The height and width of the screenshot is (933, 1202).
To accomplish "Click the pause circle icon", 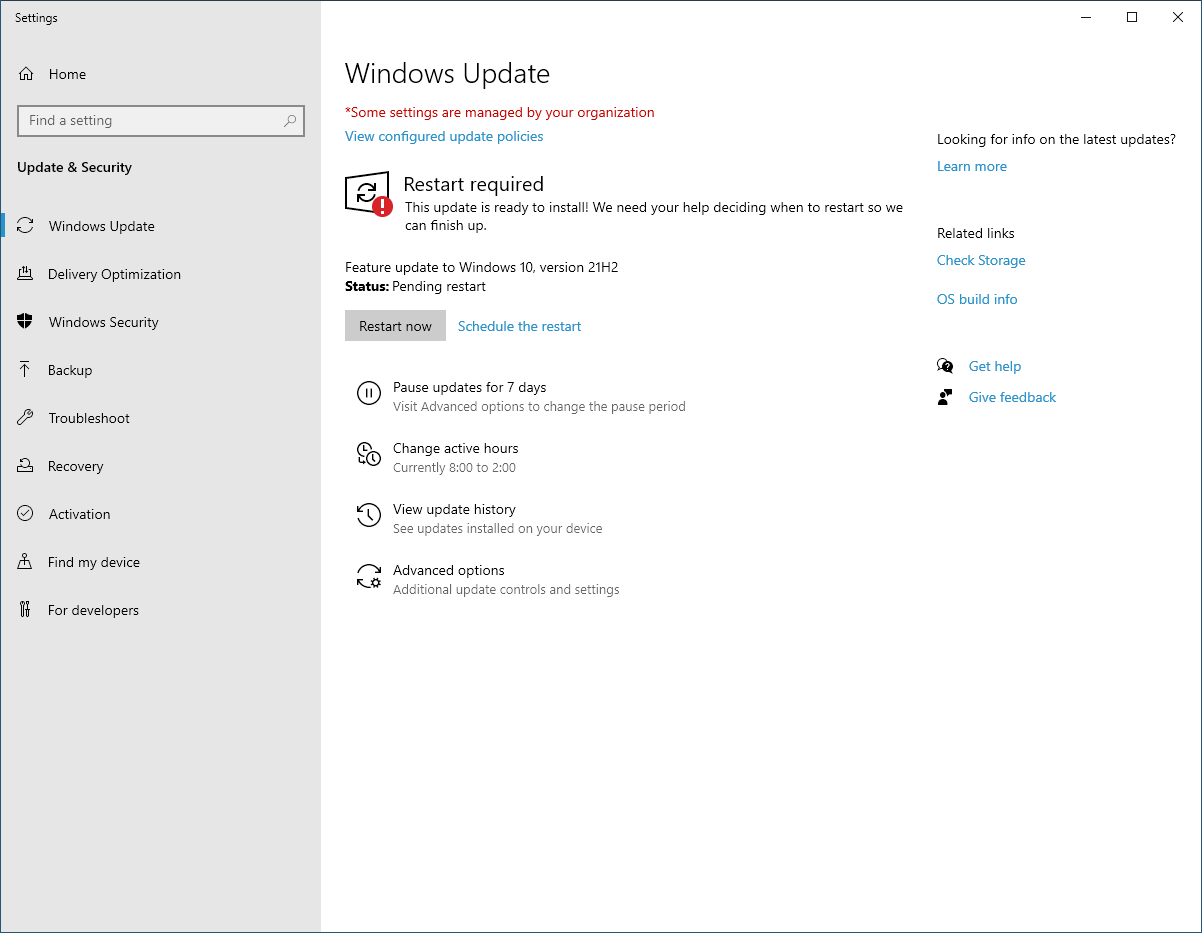I will click(x=369, y=394).
